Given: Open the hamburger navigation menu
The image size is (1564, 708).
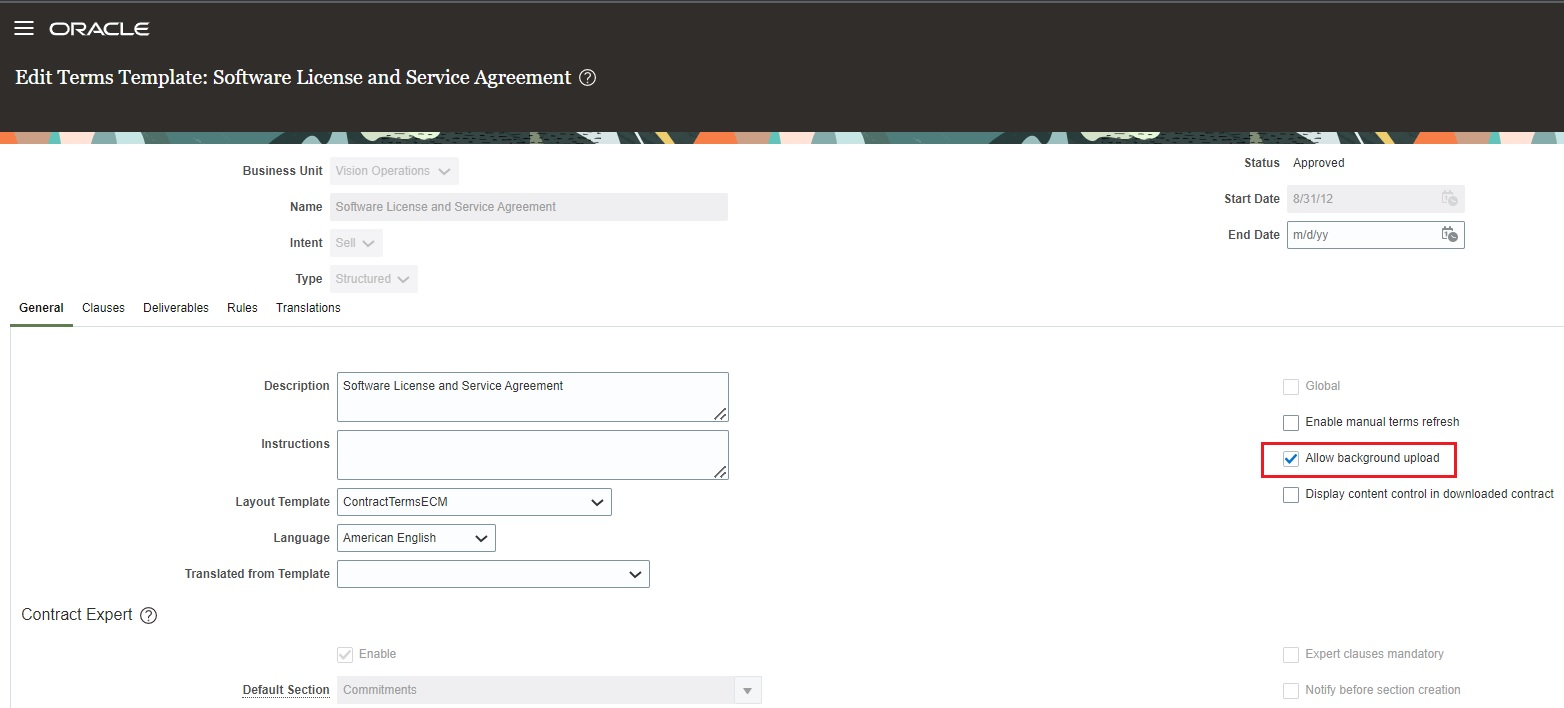Looking at the screenshot, I should (24, 29).
